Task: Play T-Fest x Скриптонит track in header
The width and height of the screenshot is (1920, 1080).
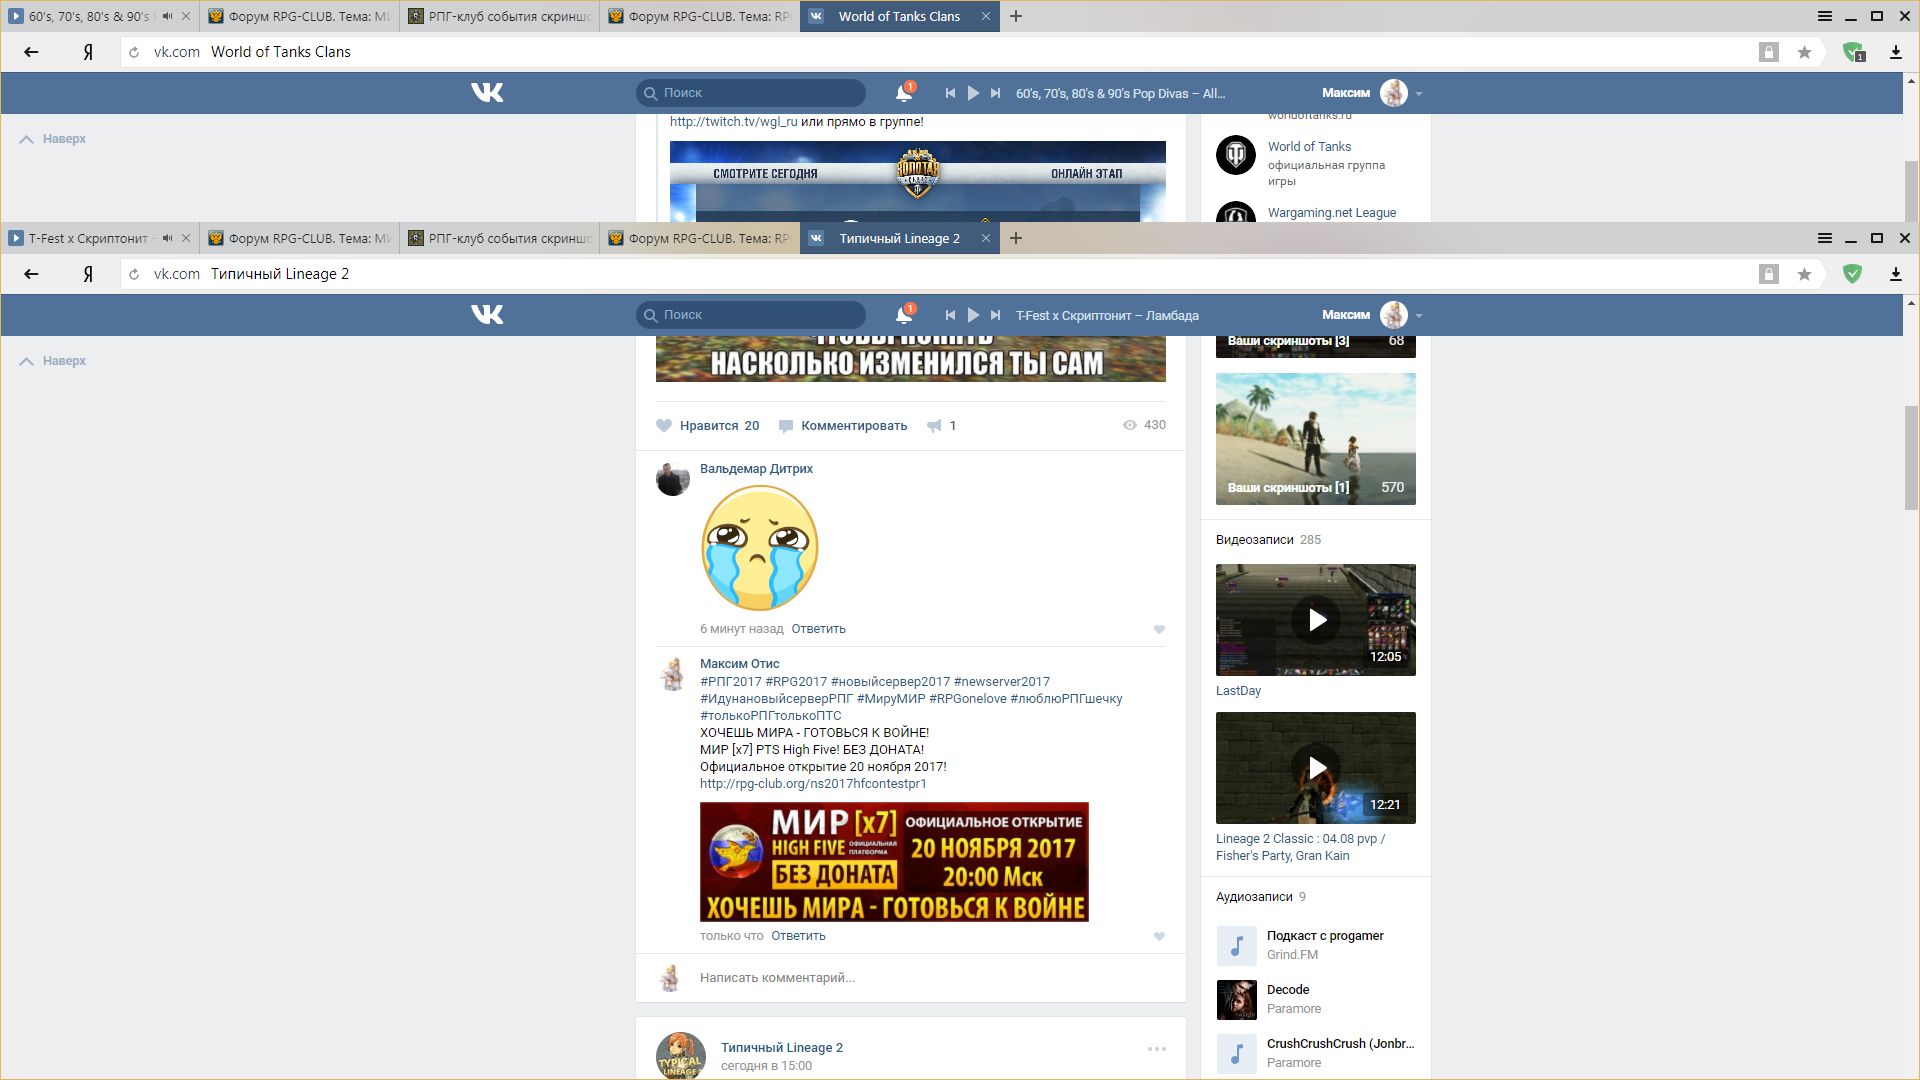Action: [x=973, y=315]
